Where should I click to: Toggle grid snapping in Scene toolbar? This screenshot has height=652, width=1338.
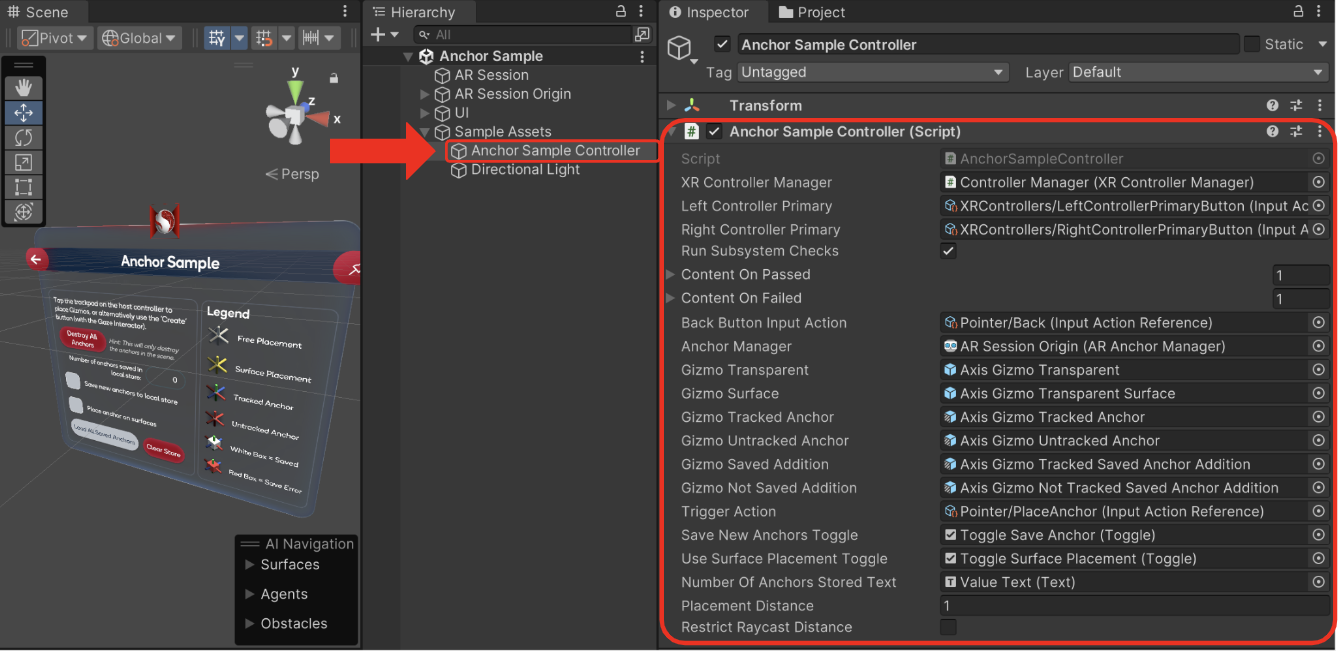tap(264, 38)
